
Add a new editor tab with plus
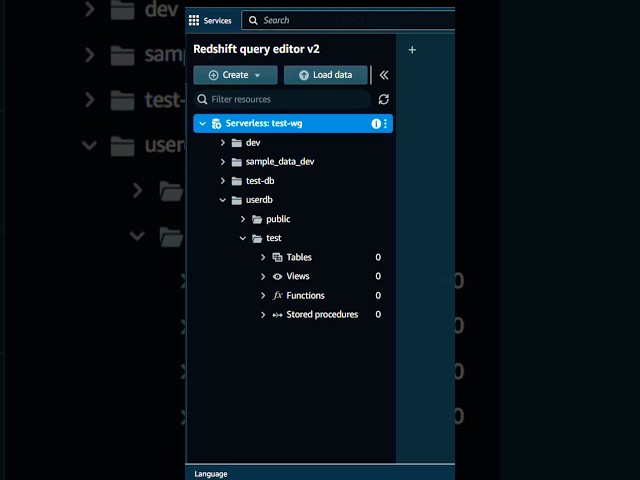pos(412,50)
